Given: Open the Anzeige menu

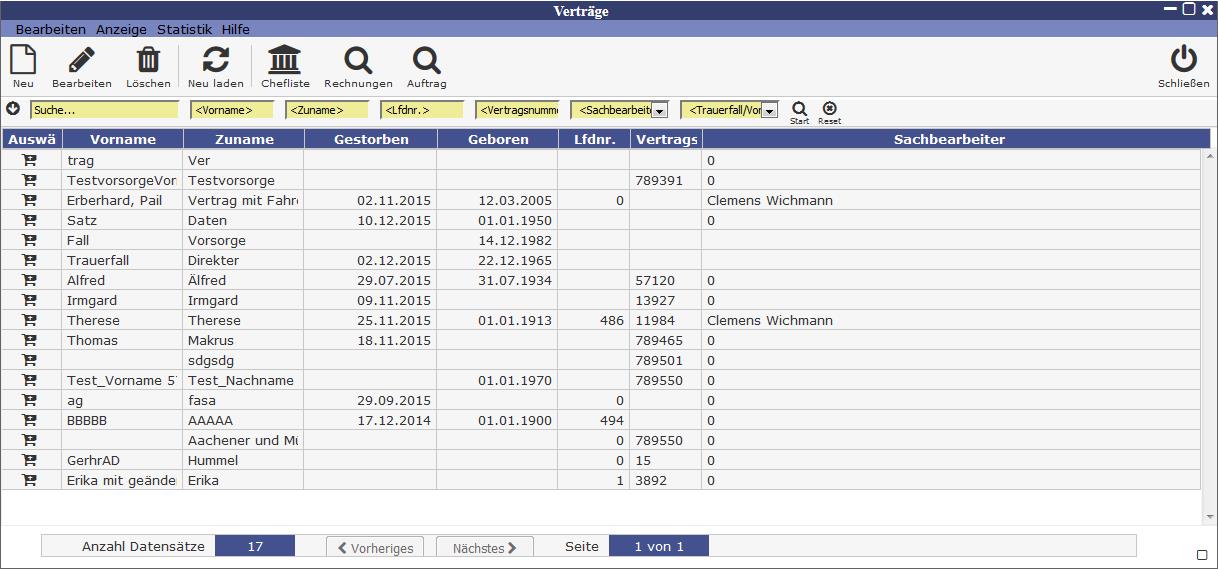Looking at the screenshot, I should pyautogui.click(x=121, y=30).
